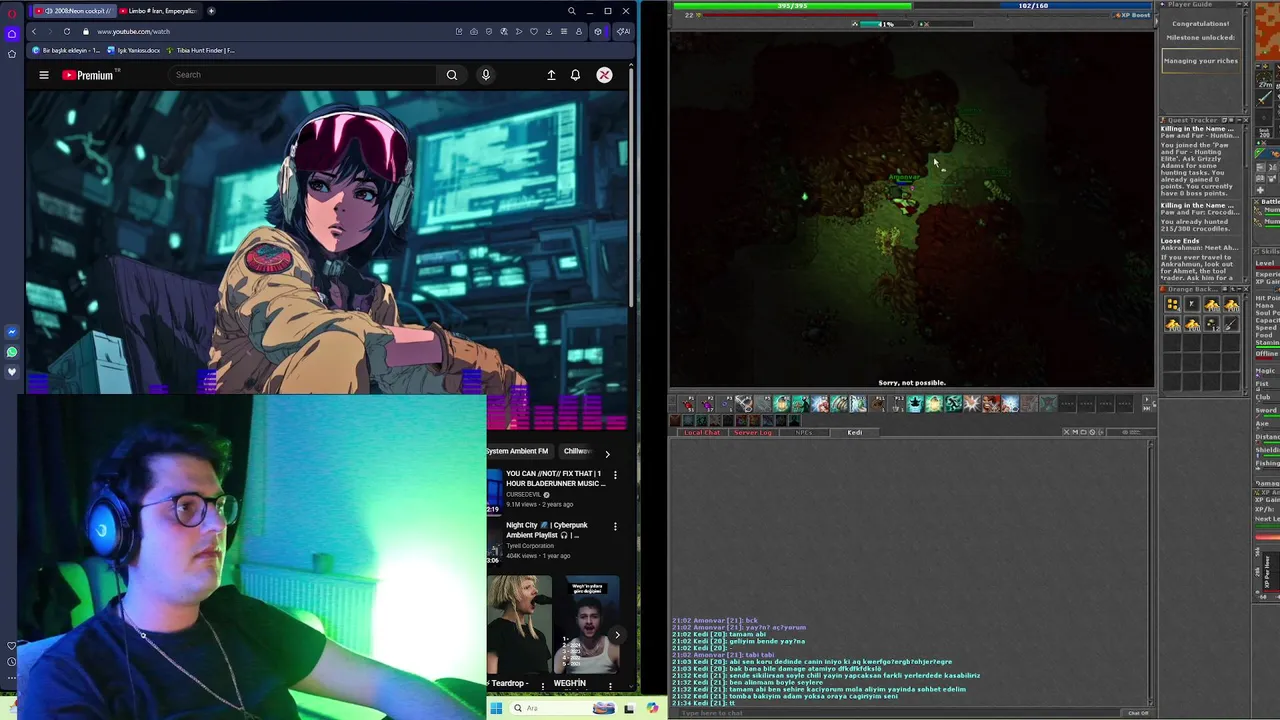Open a new Opera browser tab
This screenshot has height=720, width=1280.
click(211, 11)
